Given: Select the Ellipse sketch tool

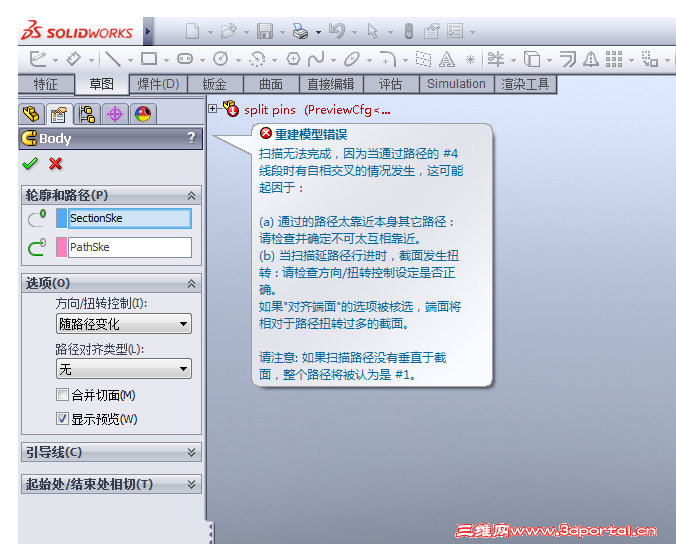Looking at the screenshot, I should (352, 59).
